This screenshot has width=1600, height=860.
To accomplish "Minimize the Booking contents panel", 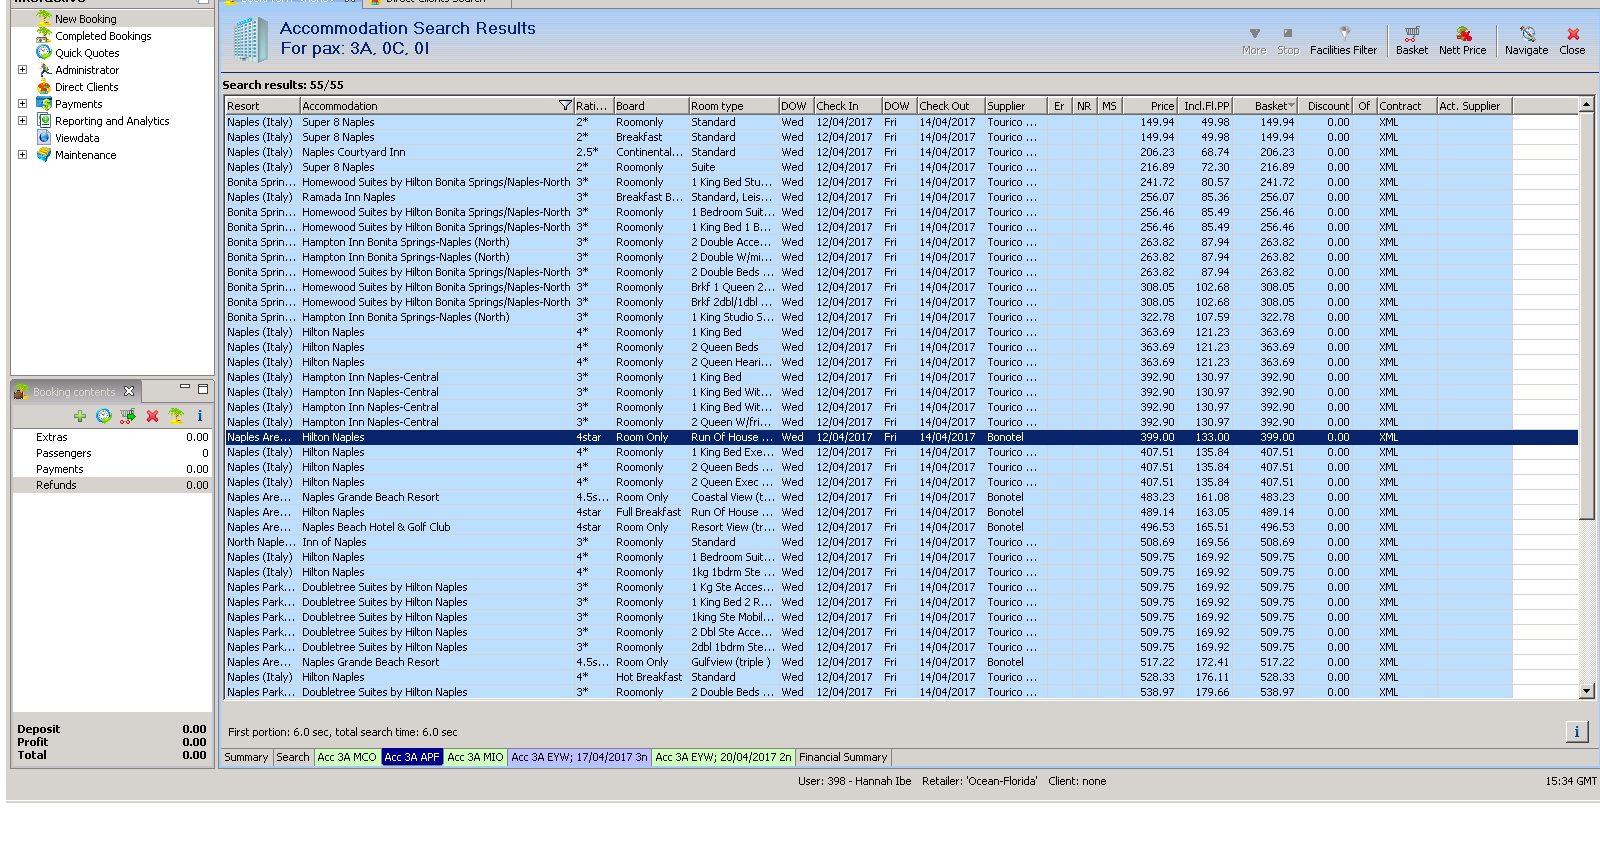I will 185,388.
